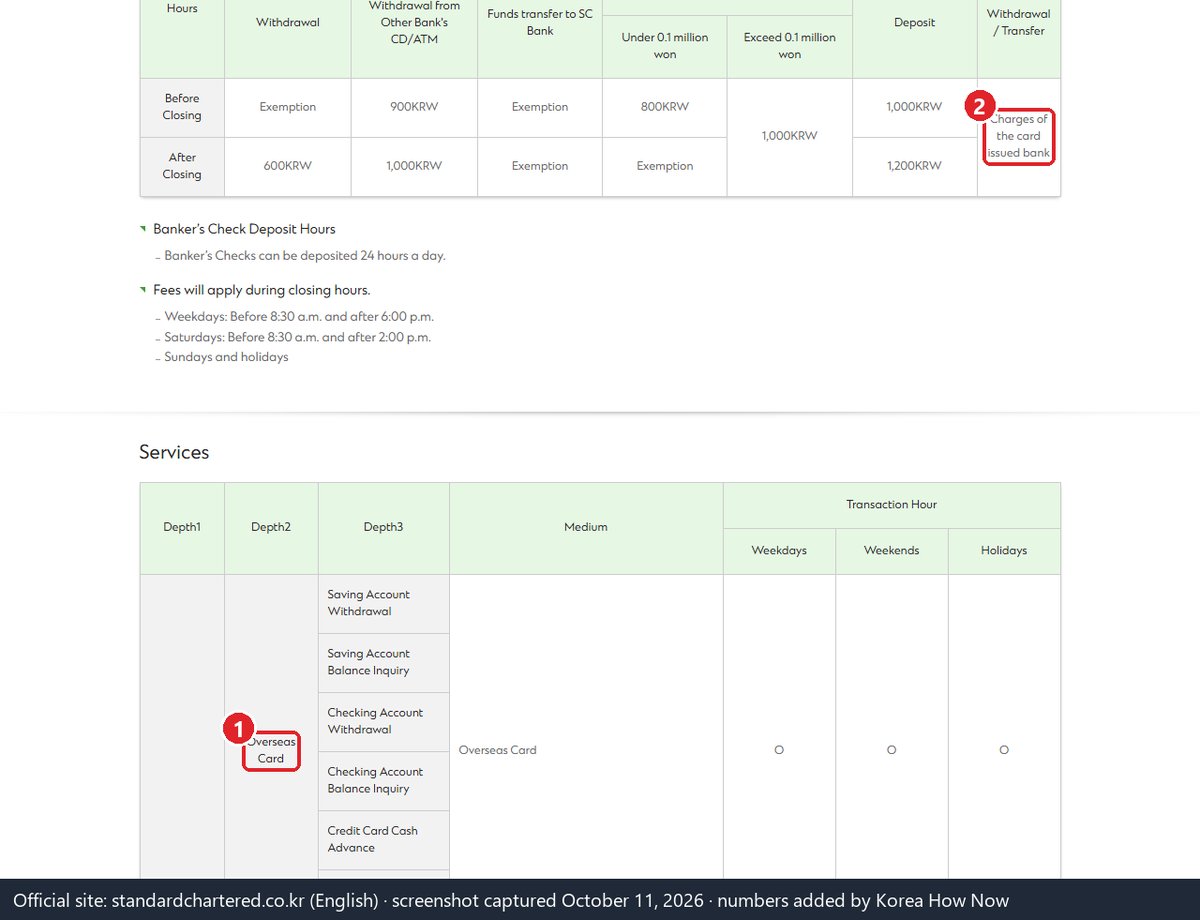Viewport: 1200px width, 920px height.
Task: Click the Medium column header
Action: point(586,527)
